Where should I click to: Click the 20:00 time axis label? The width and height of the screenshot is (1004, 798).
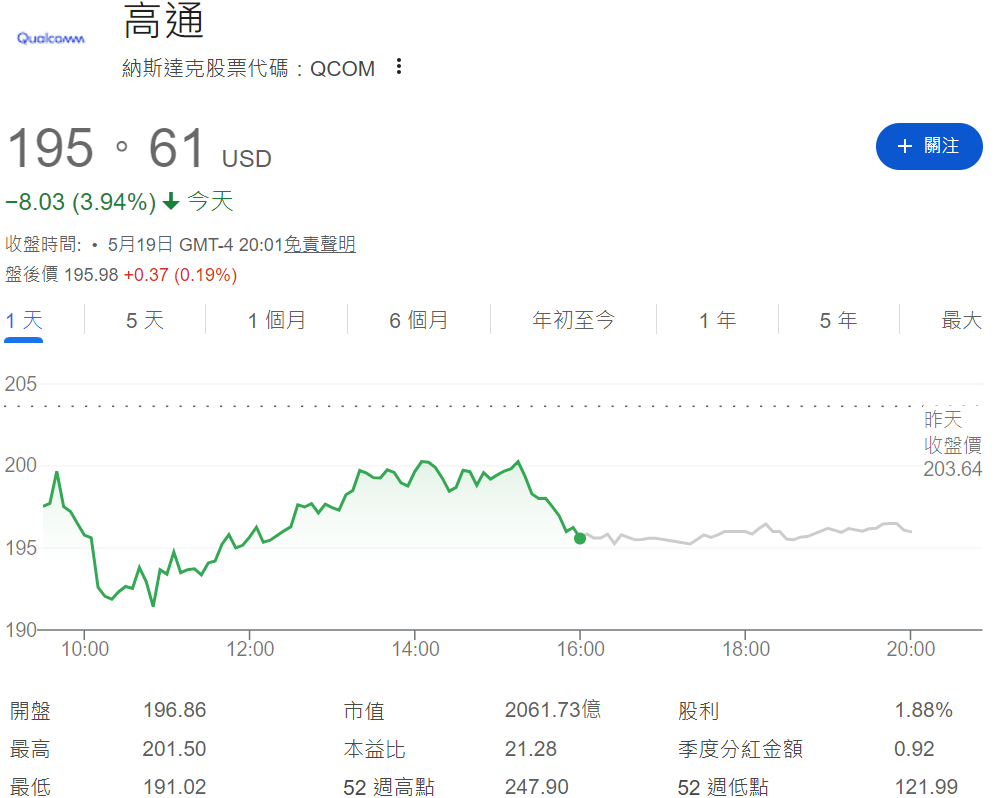pos(911,649)
